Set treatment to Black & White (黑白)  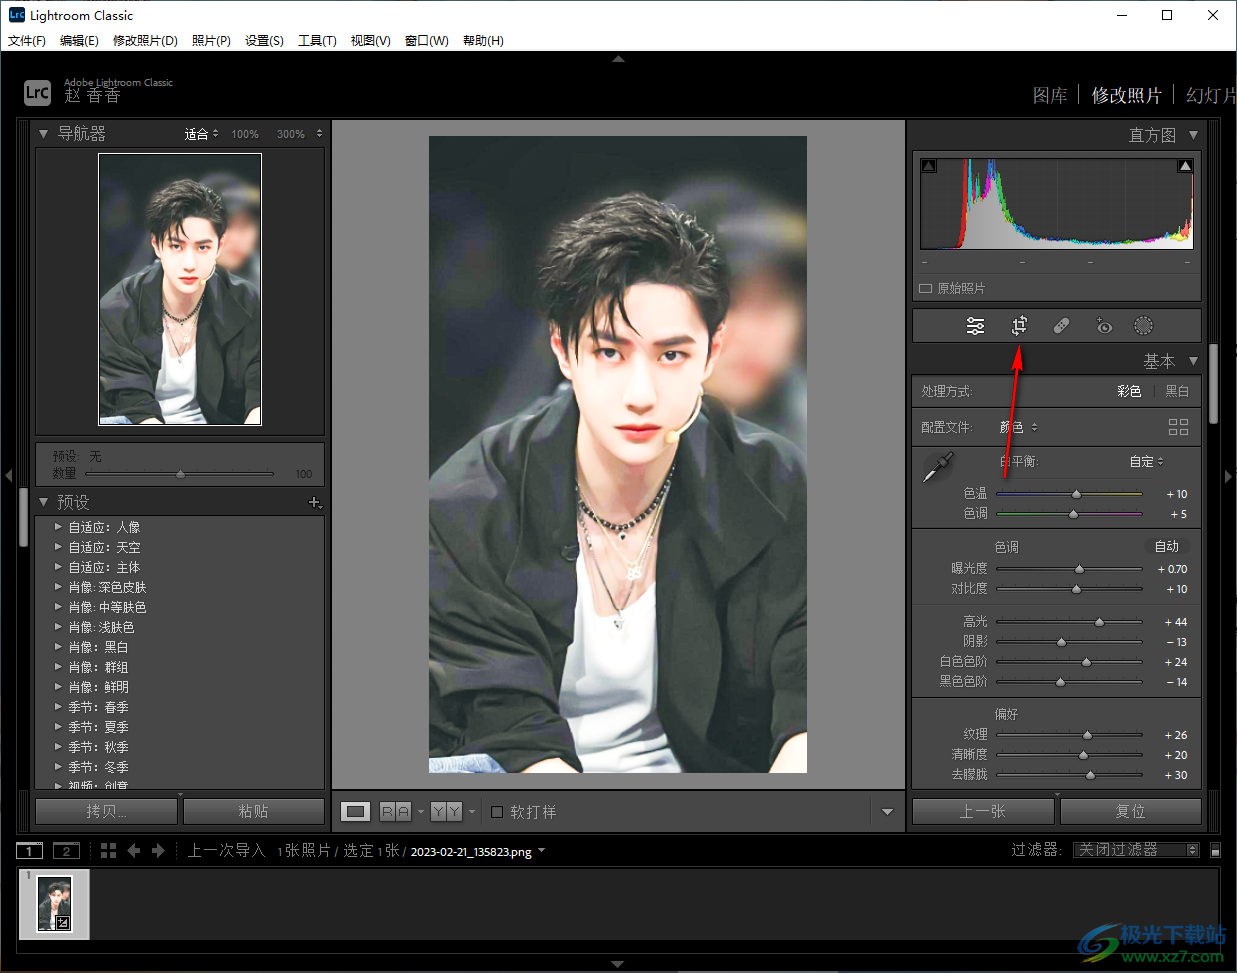(x=1178, y=391)
